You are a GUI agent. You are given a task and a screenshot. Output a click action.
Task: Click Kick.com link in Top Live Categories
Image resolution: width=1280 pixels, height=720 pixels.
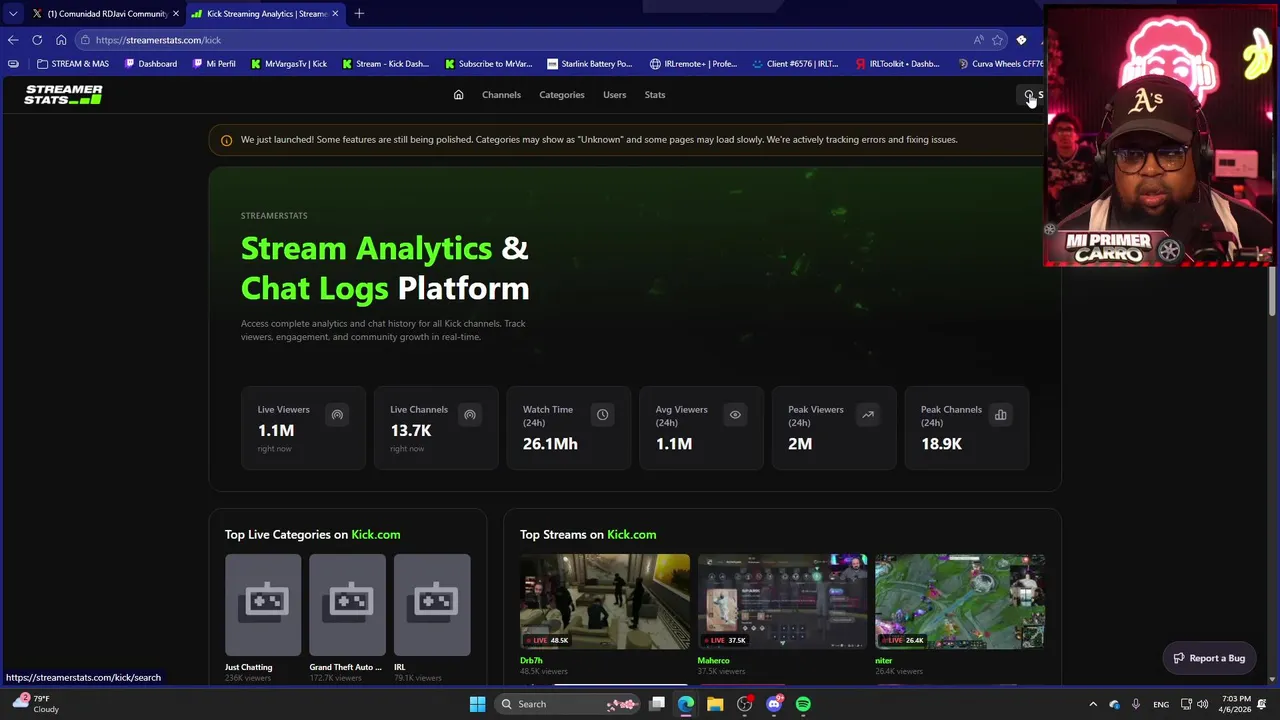coord(376,535)
